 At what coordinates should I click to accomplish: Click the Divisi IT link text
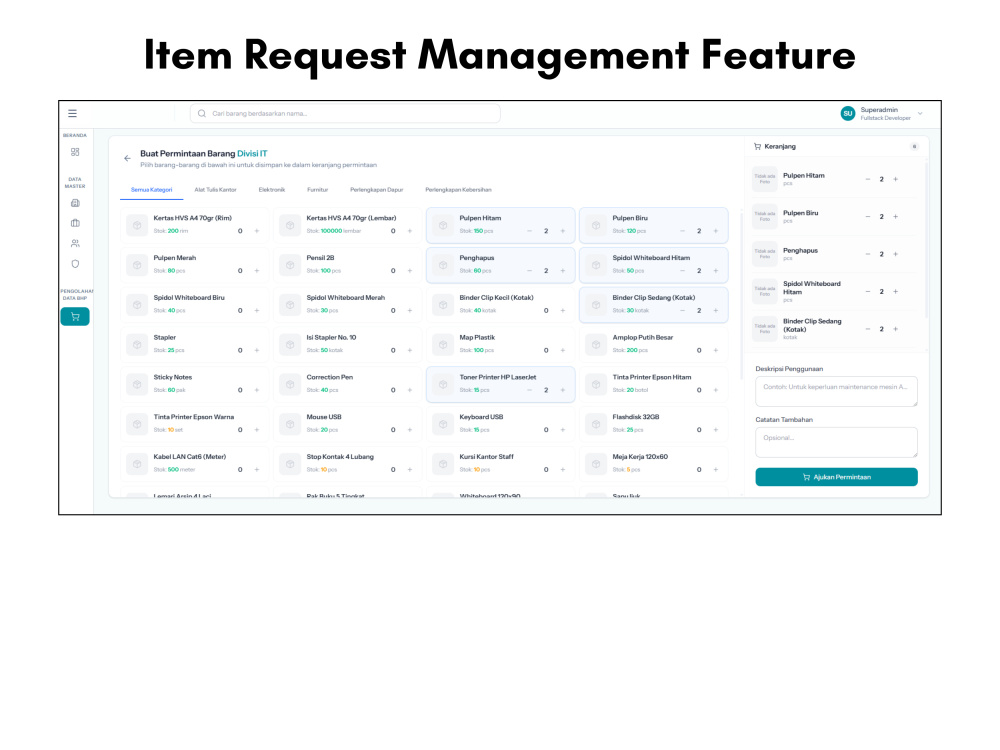253,154
